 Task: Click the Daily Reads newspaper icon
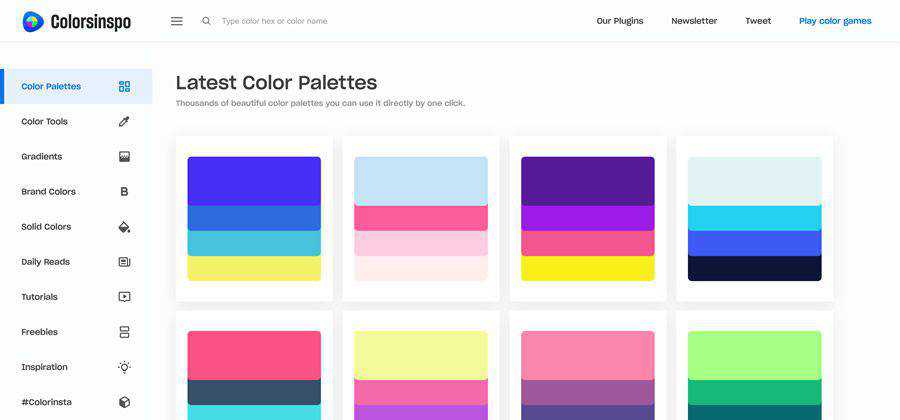(124, 262)
